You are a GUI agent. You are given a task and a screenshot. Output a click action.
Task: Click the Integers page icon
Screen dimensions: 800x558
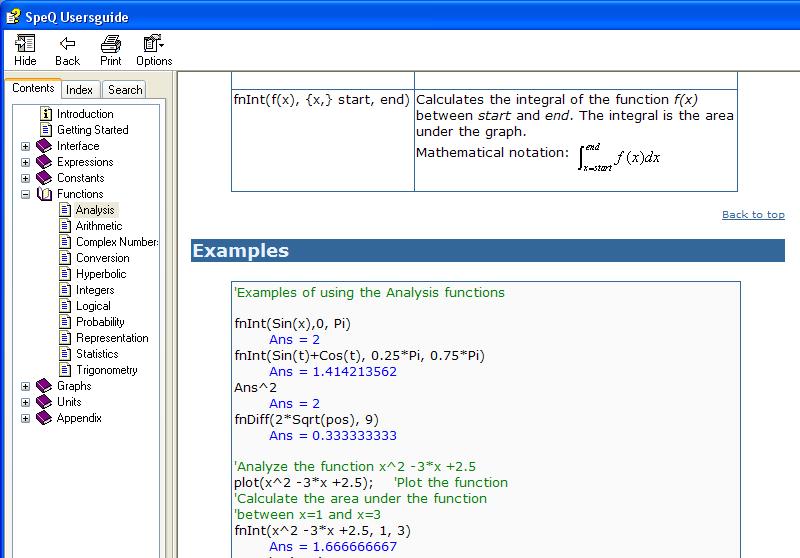click(65, 290)
